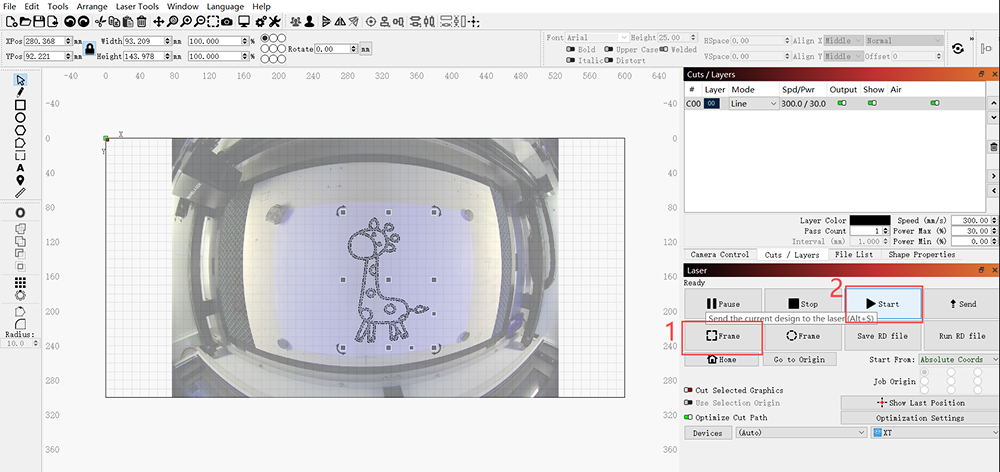Screen dimensions: 1000x472
Task: Delete the selection with the trash can icon
Action: pyautogui.click(x=142, y=21)
